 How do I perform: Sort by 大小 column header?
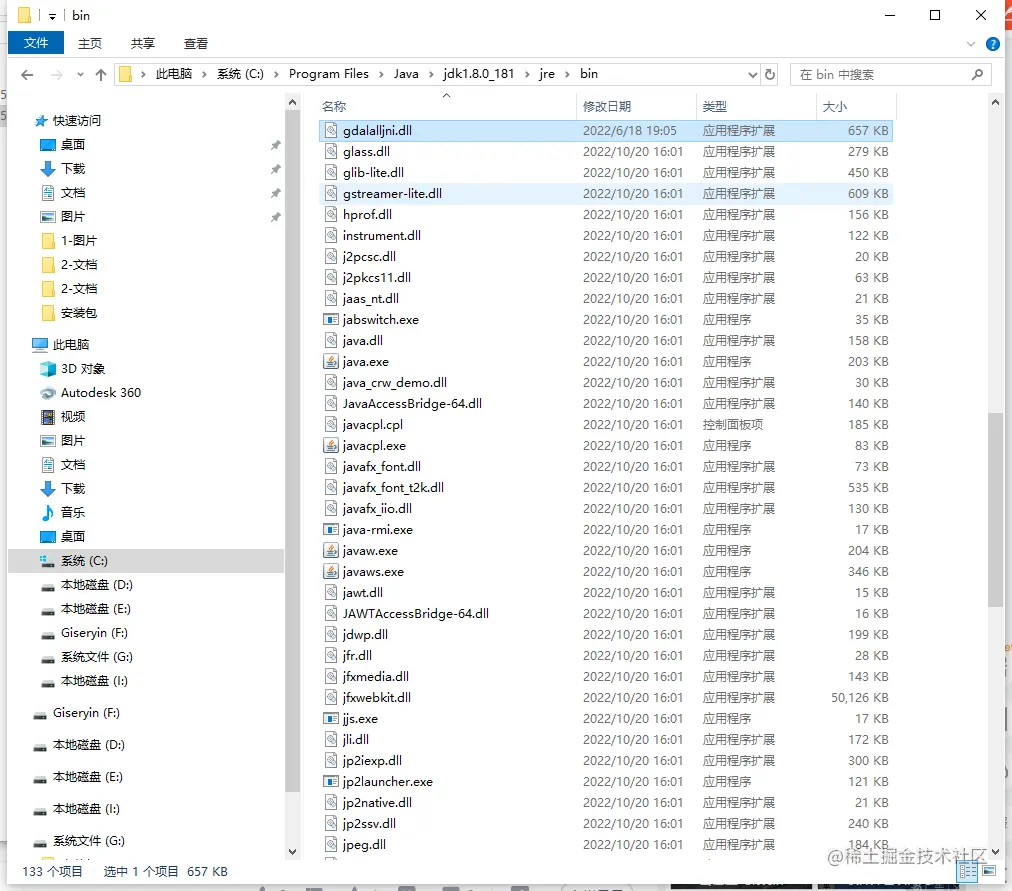(x=856, y=106)
